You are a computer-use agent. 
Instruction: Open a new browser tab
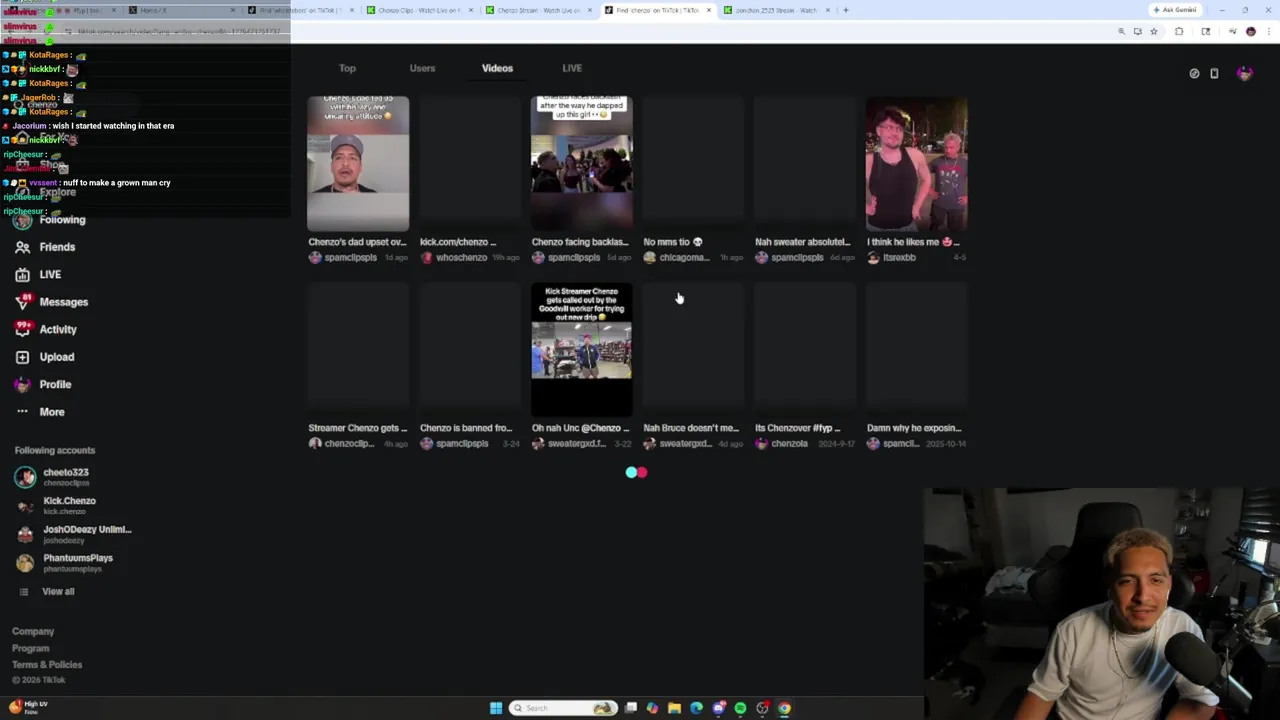point(845,10)
